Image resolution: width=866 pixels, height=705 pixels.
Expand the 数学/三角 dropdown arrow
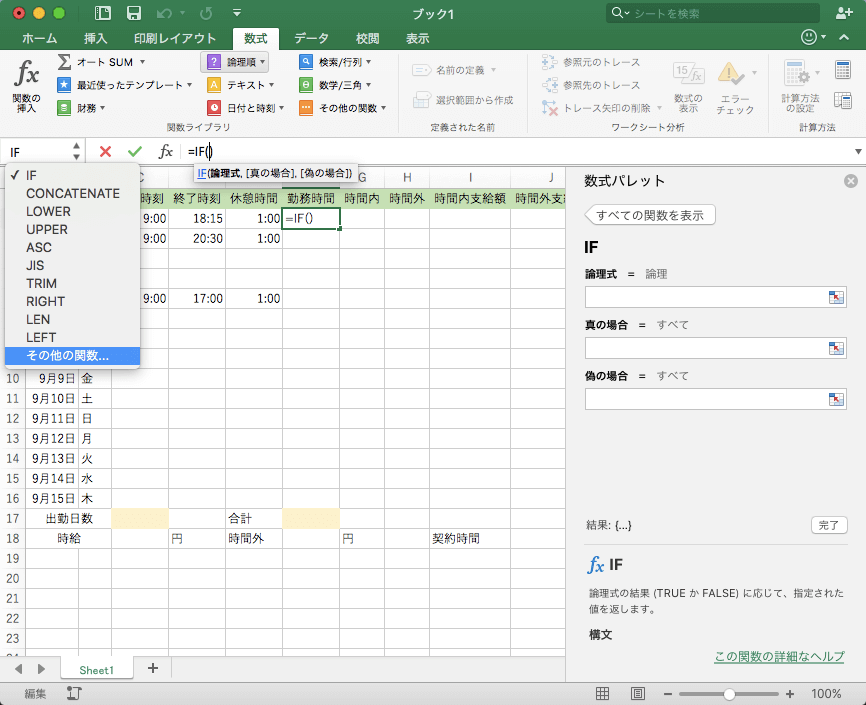[368, 85]
